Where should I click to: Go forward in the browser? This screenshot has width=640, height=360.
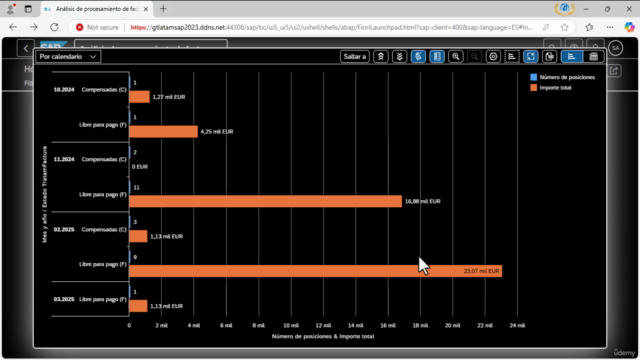click(x=33, y=27)
